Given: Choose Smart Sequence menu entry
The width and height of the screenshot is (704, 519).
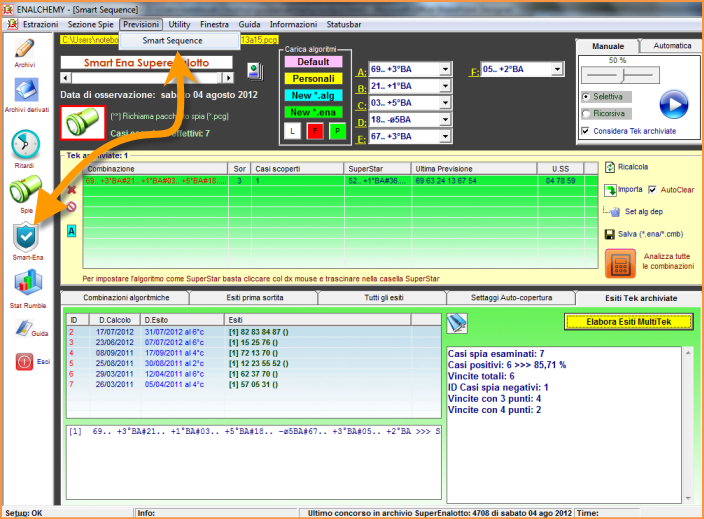Looking at the screenshot, I should pyautogui.click(x=179, y=41).
